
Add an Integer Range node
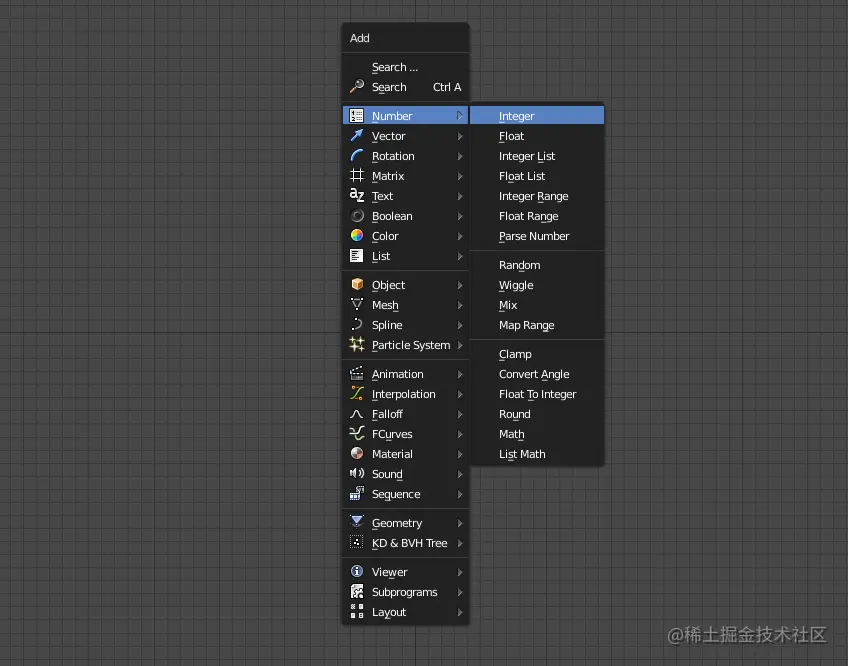click(536, 196)
